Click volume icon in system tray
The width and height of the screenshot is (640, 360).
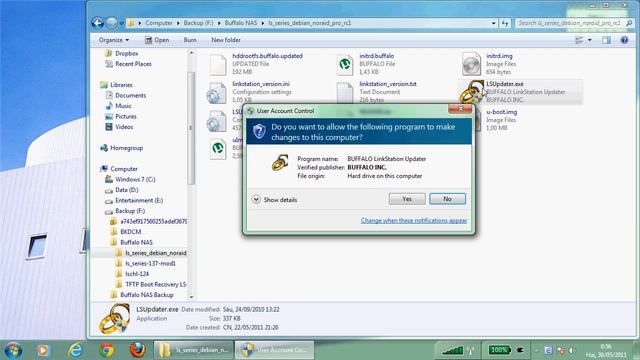click(x=572, y=351)
